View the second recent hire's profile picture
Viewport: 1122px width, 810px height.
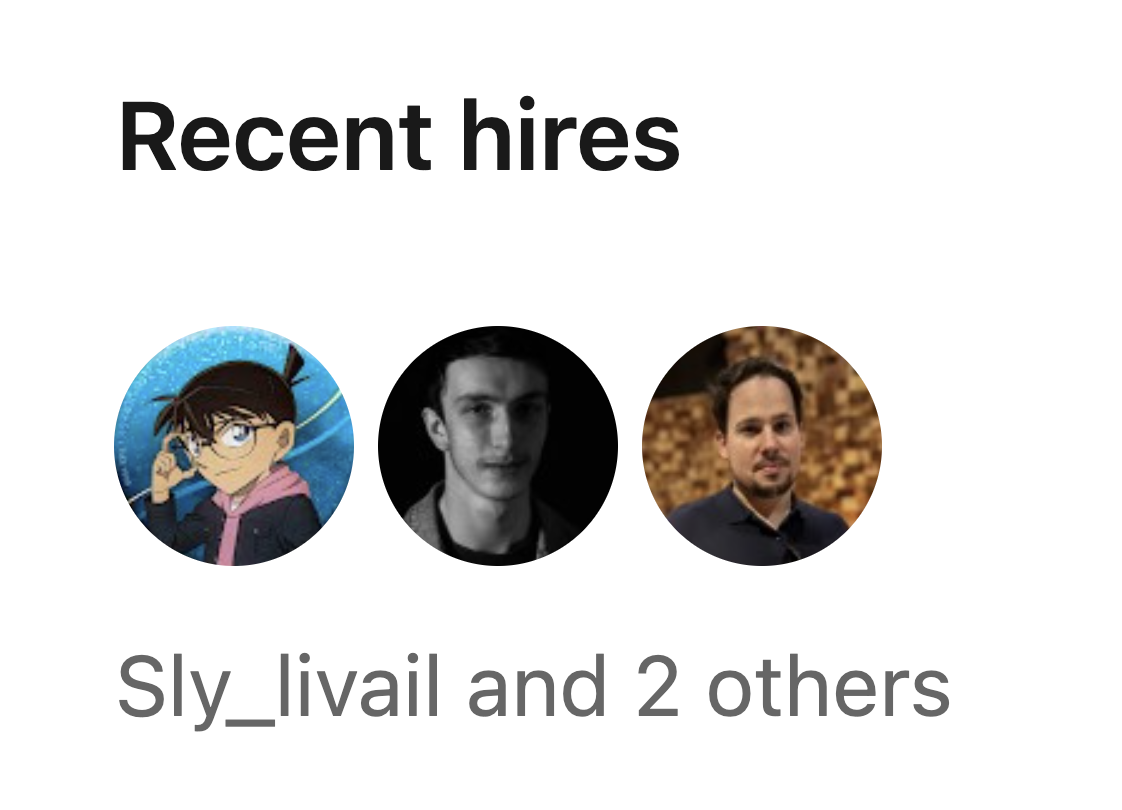coord(498,446)
